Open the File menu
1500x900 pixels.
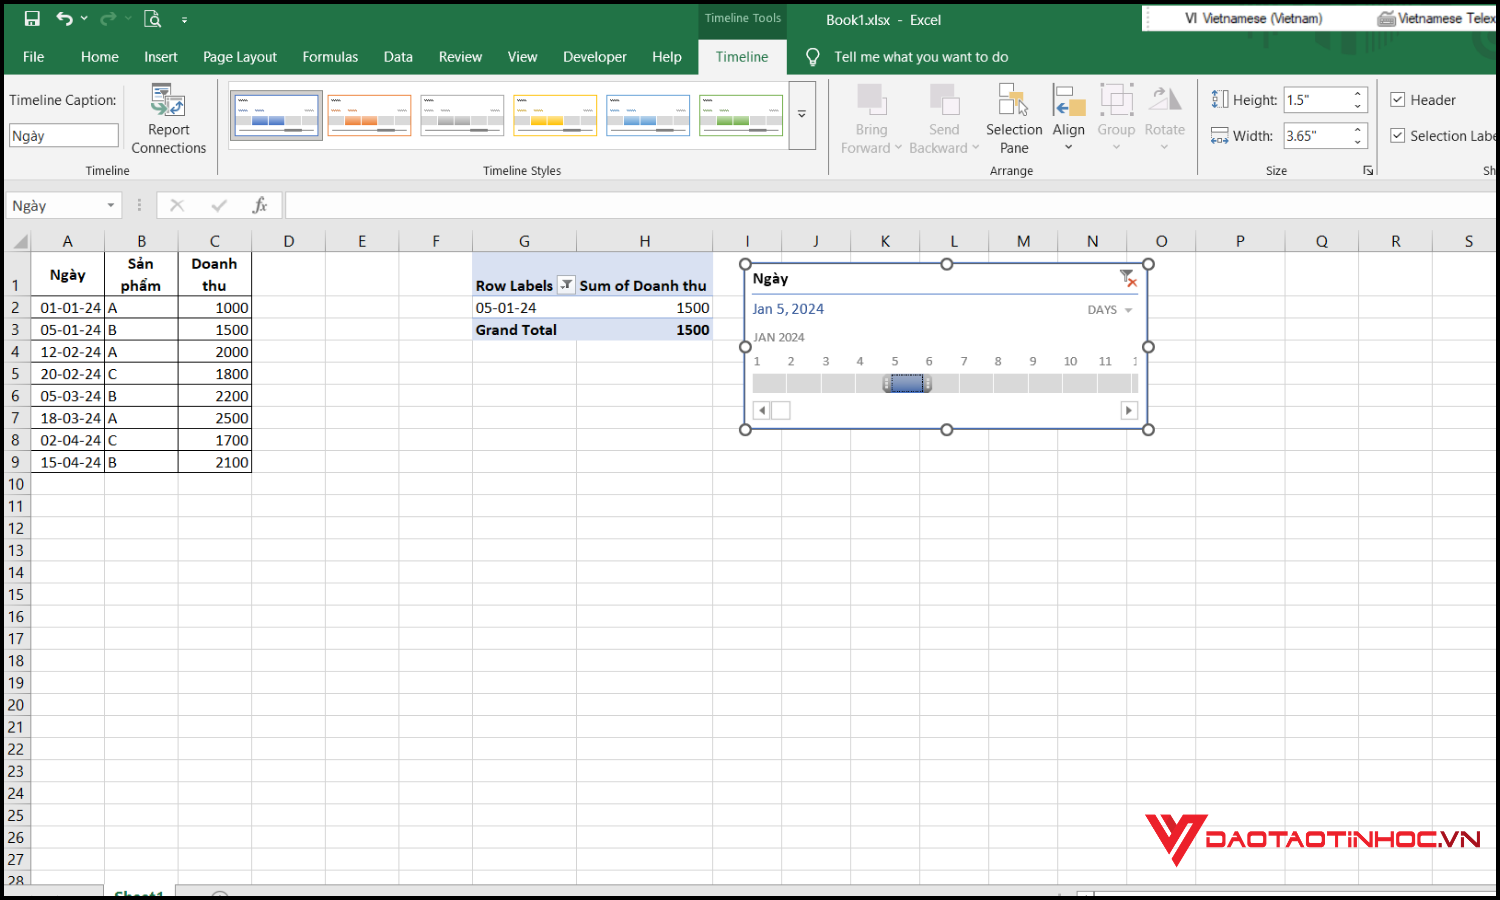click(x=33, y=57)
